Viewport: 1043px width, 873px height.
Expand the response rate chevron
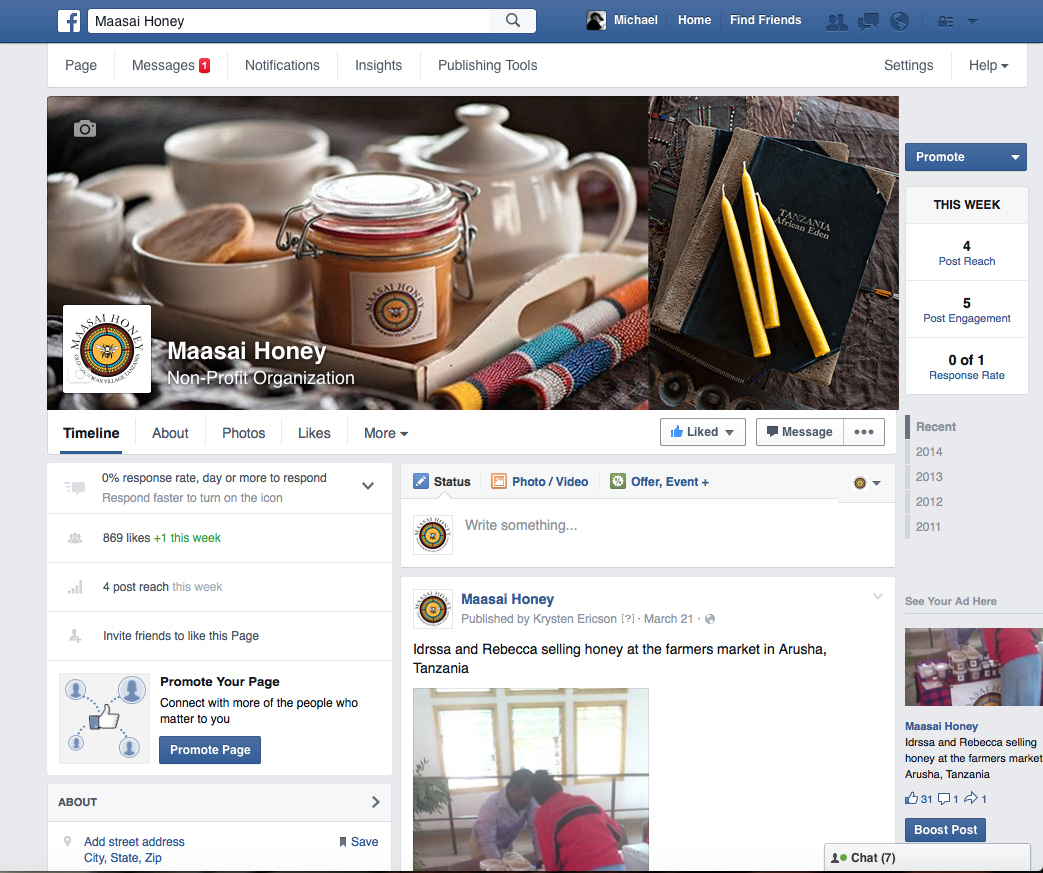[x=368, y=486]
